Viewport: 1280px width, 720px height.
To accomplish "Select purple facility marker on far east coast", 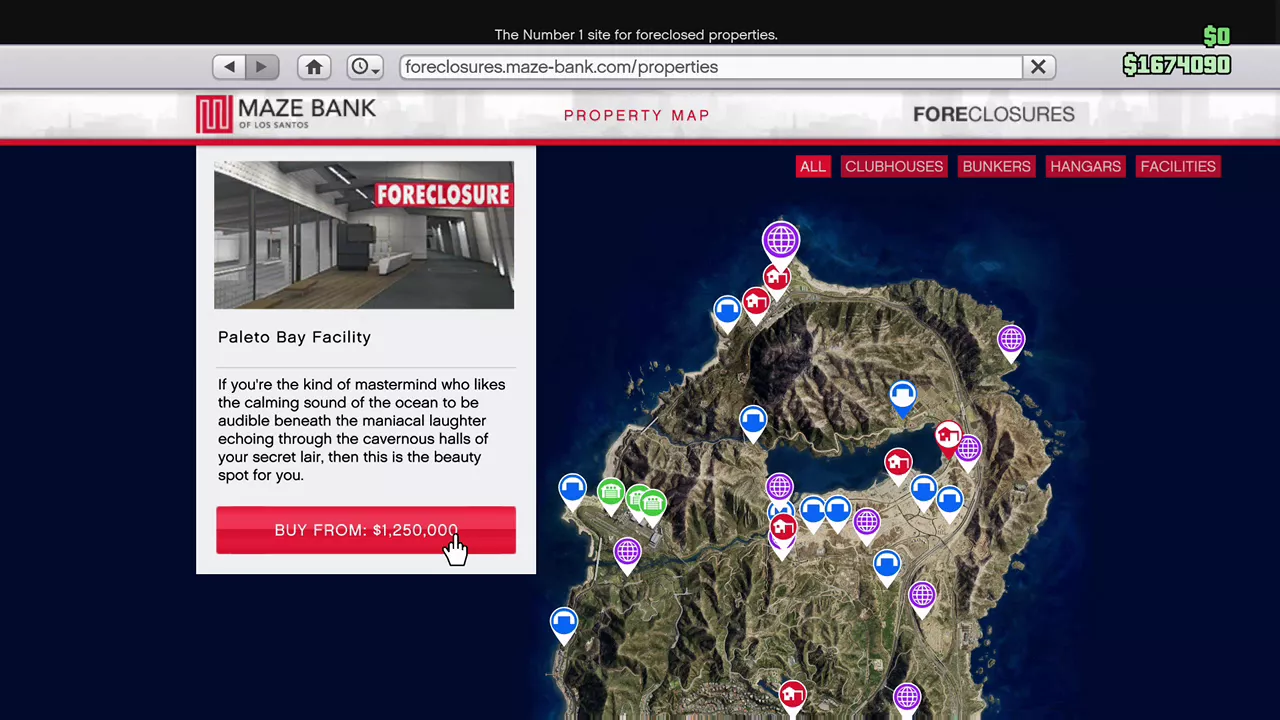I will 1011,341.
